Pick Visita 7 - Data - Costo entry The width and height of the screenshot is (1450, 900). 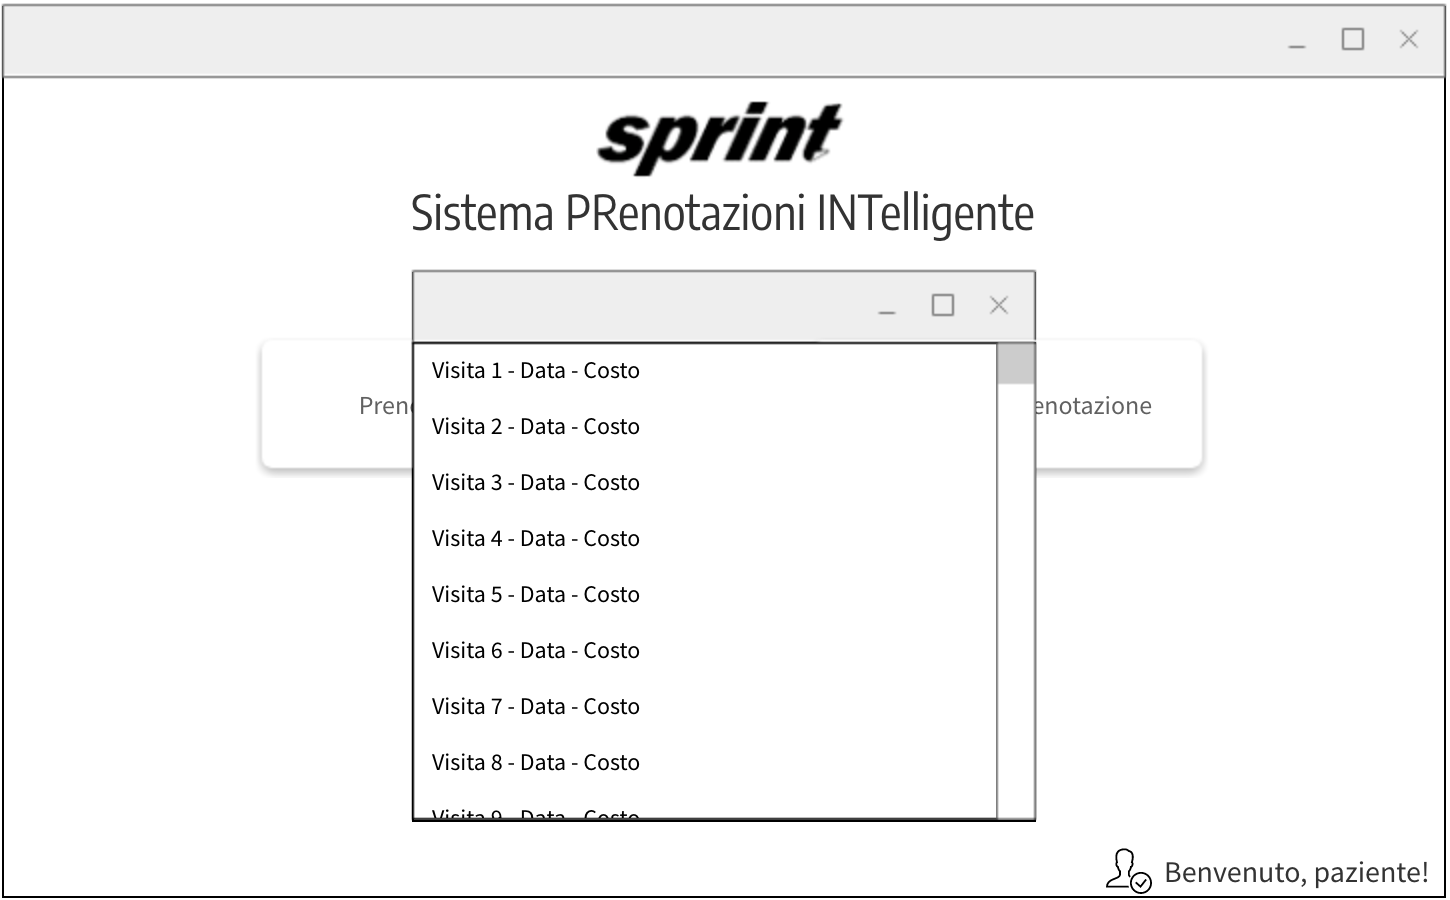tap(535, 707)
